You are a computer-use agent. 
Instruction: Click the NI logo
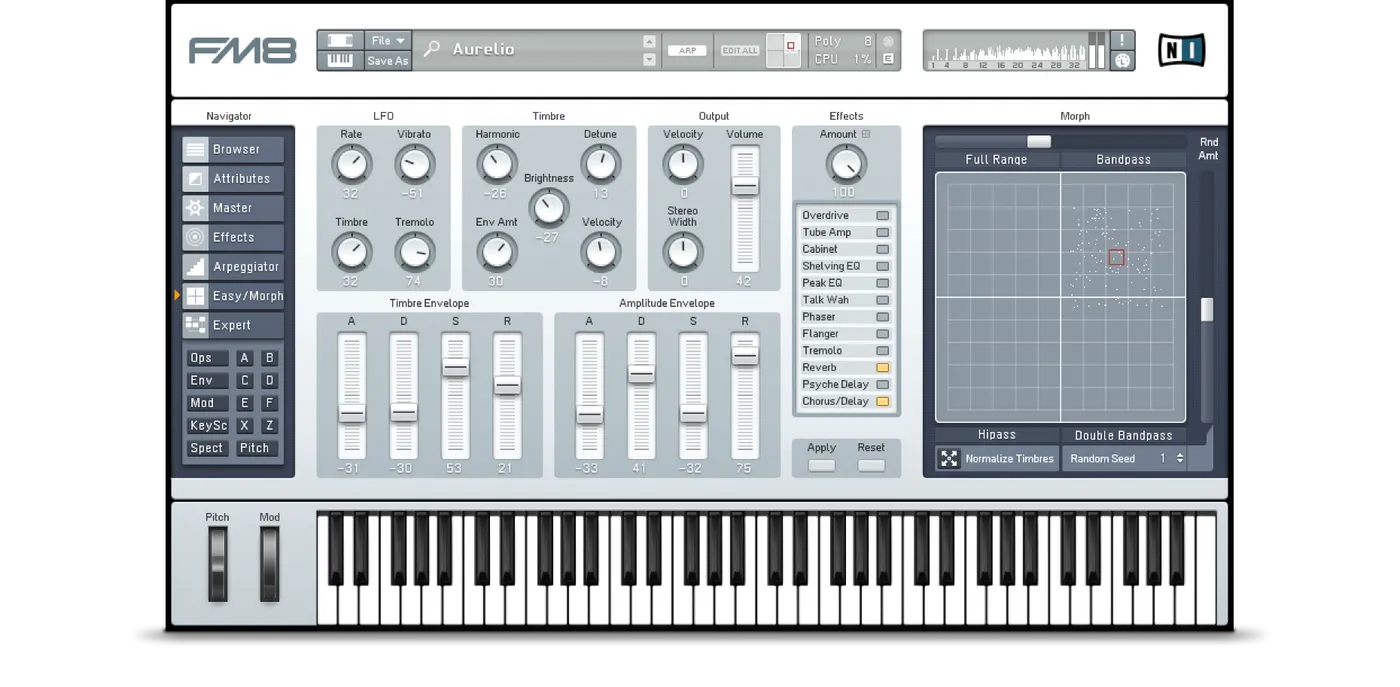click(x=1181, y=50)
